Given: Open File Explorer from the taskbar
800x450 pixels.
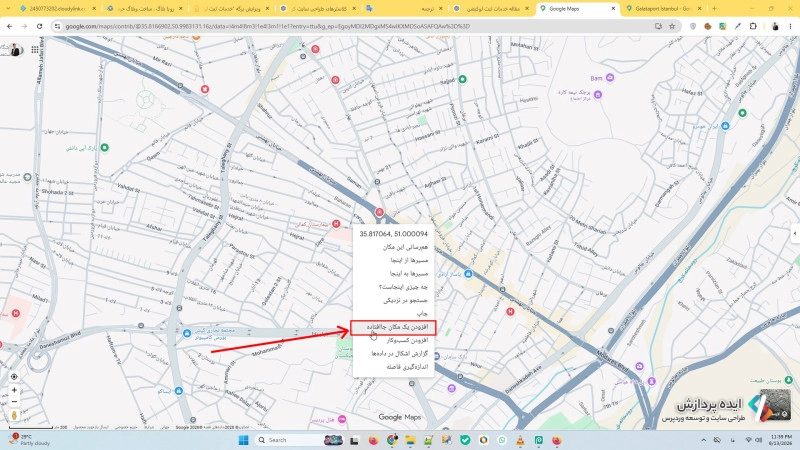Looking at the screenshot, I should [x=410, y=440].
